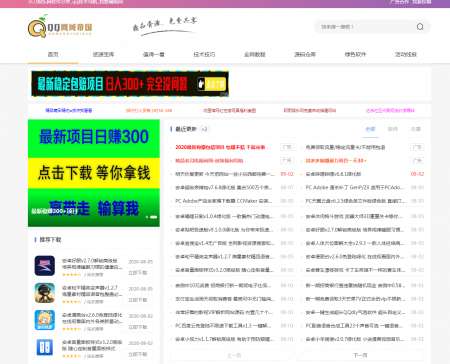Open the red 2020 pinned article link

coord(220,147)
